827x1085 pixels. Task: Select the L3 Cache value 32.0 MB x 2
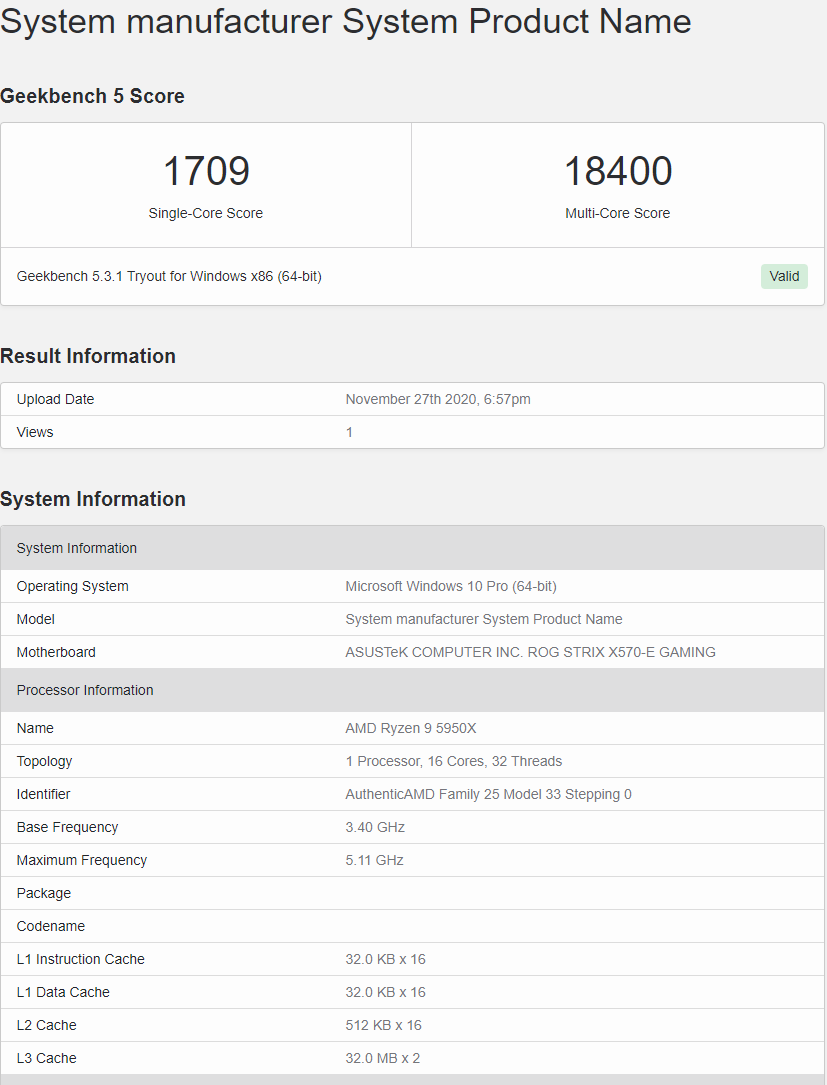[383, 1059]
